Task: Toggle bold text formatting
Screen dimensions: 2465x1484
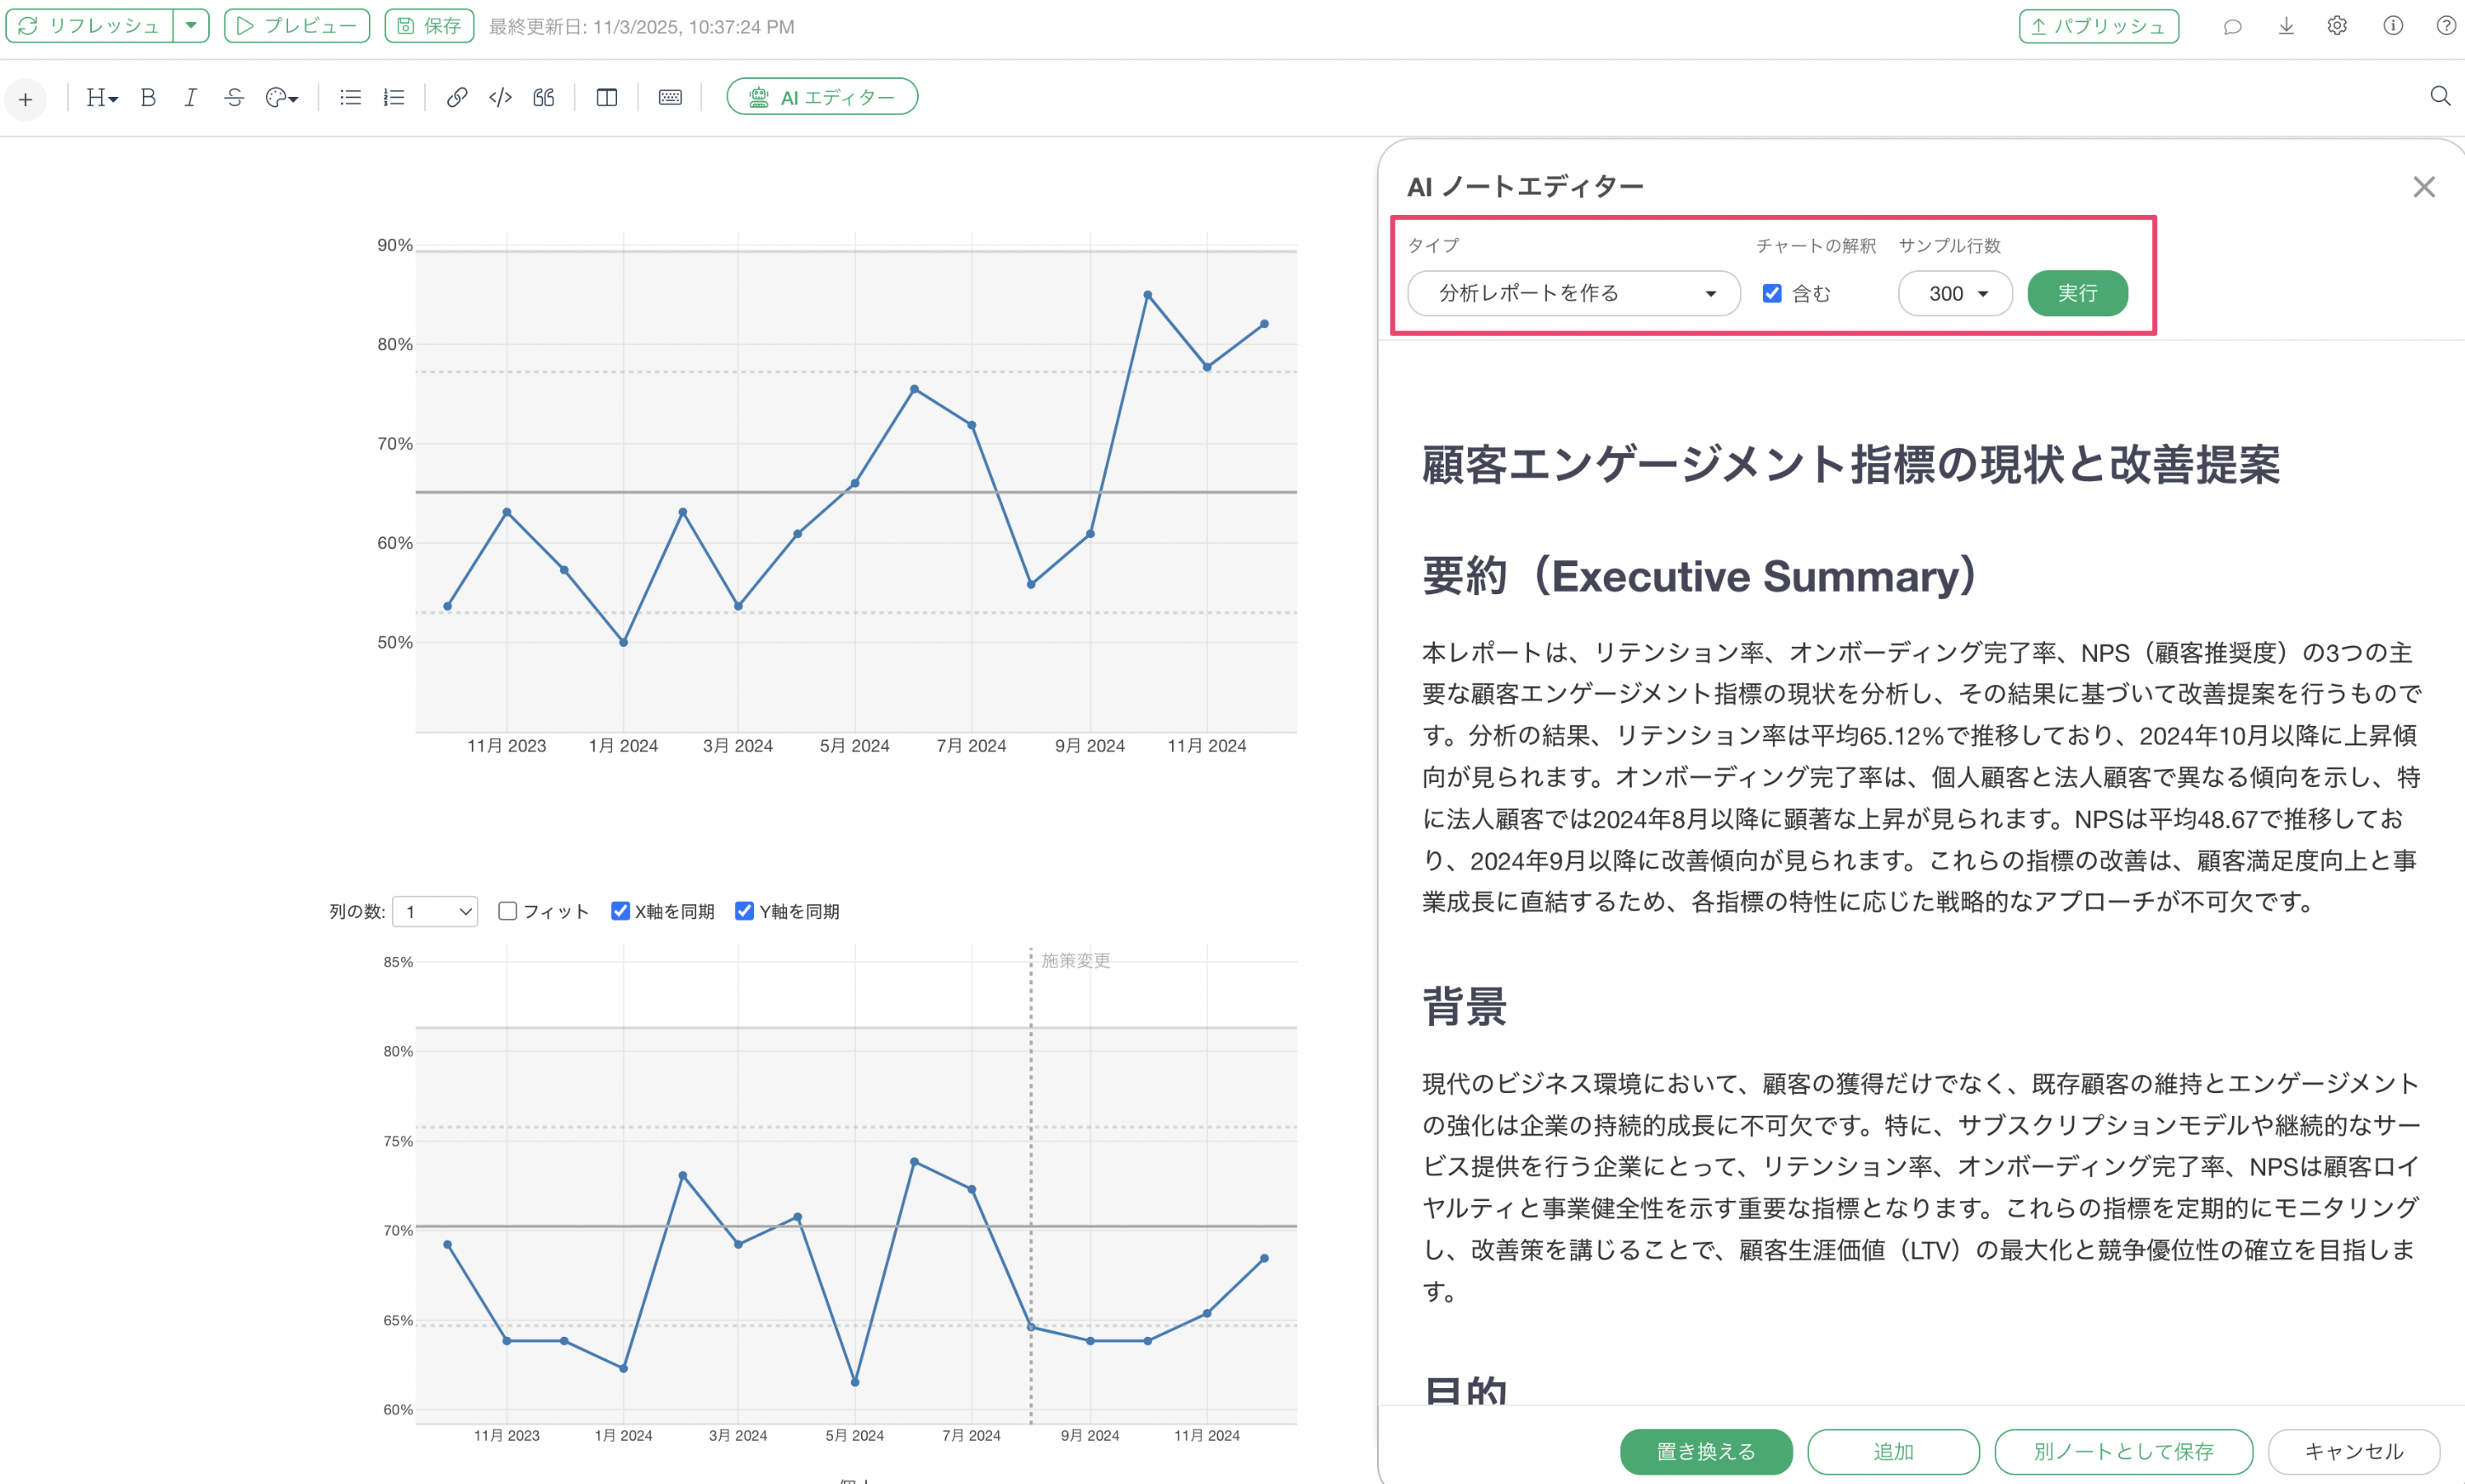Action: (x=148, y=97)
